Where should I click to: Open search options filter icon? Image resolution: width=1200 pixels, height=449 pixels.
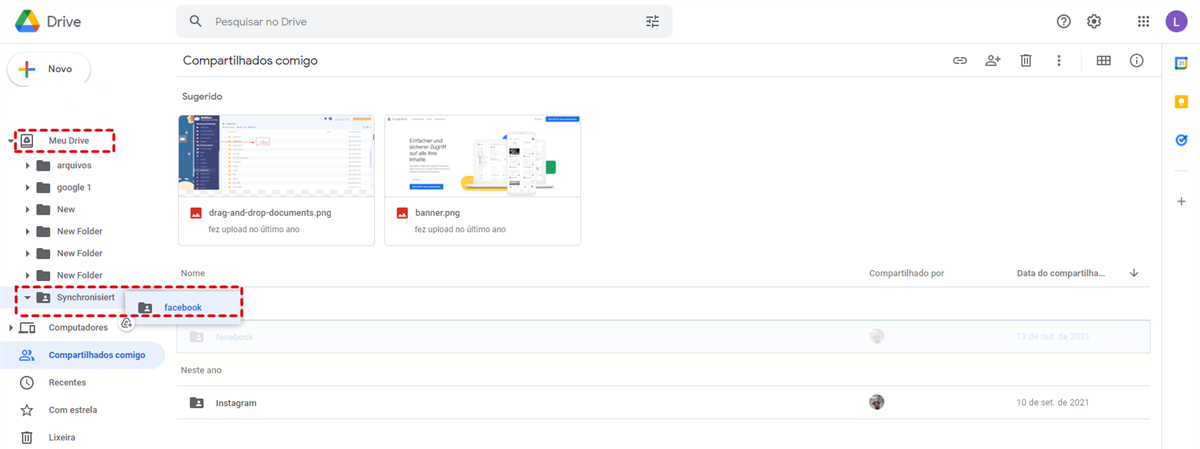[x=653, y=21]
